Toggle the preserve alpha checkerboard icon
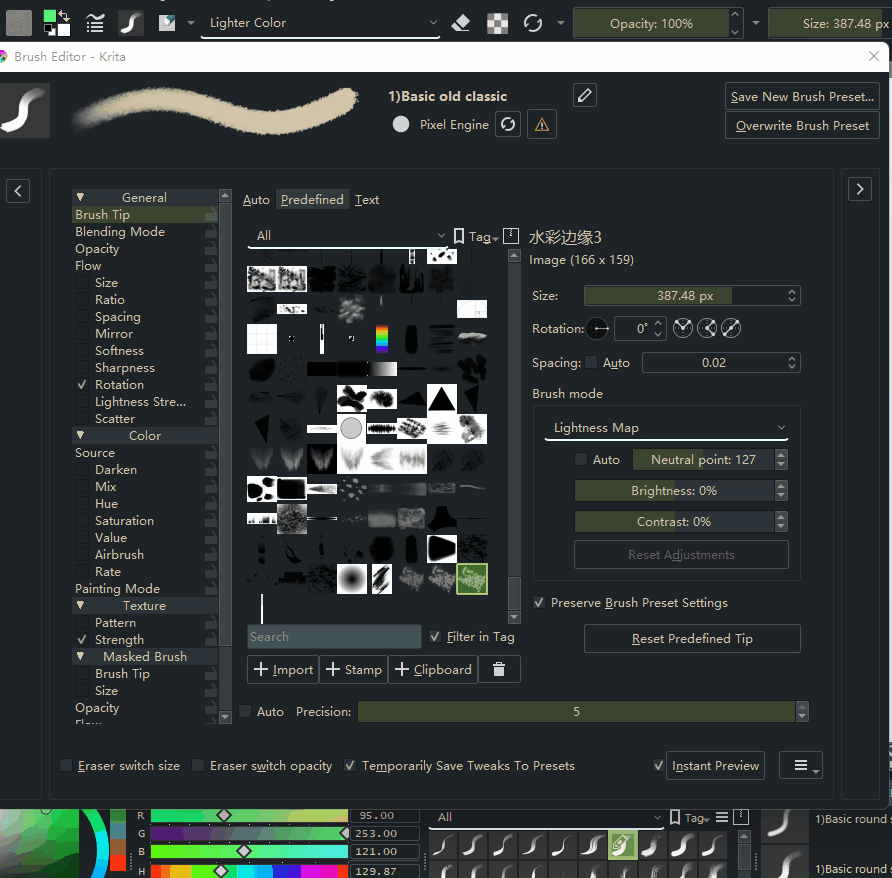 tap(497, 23)
